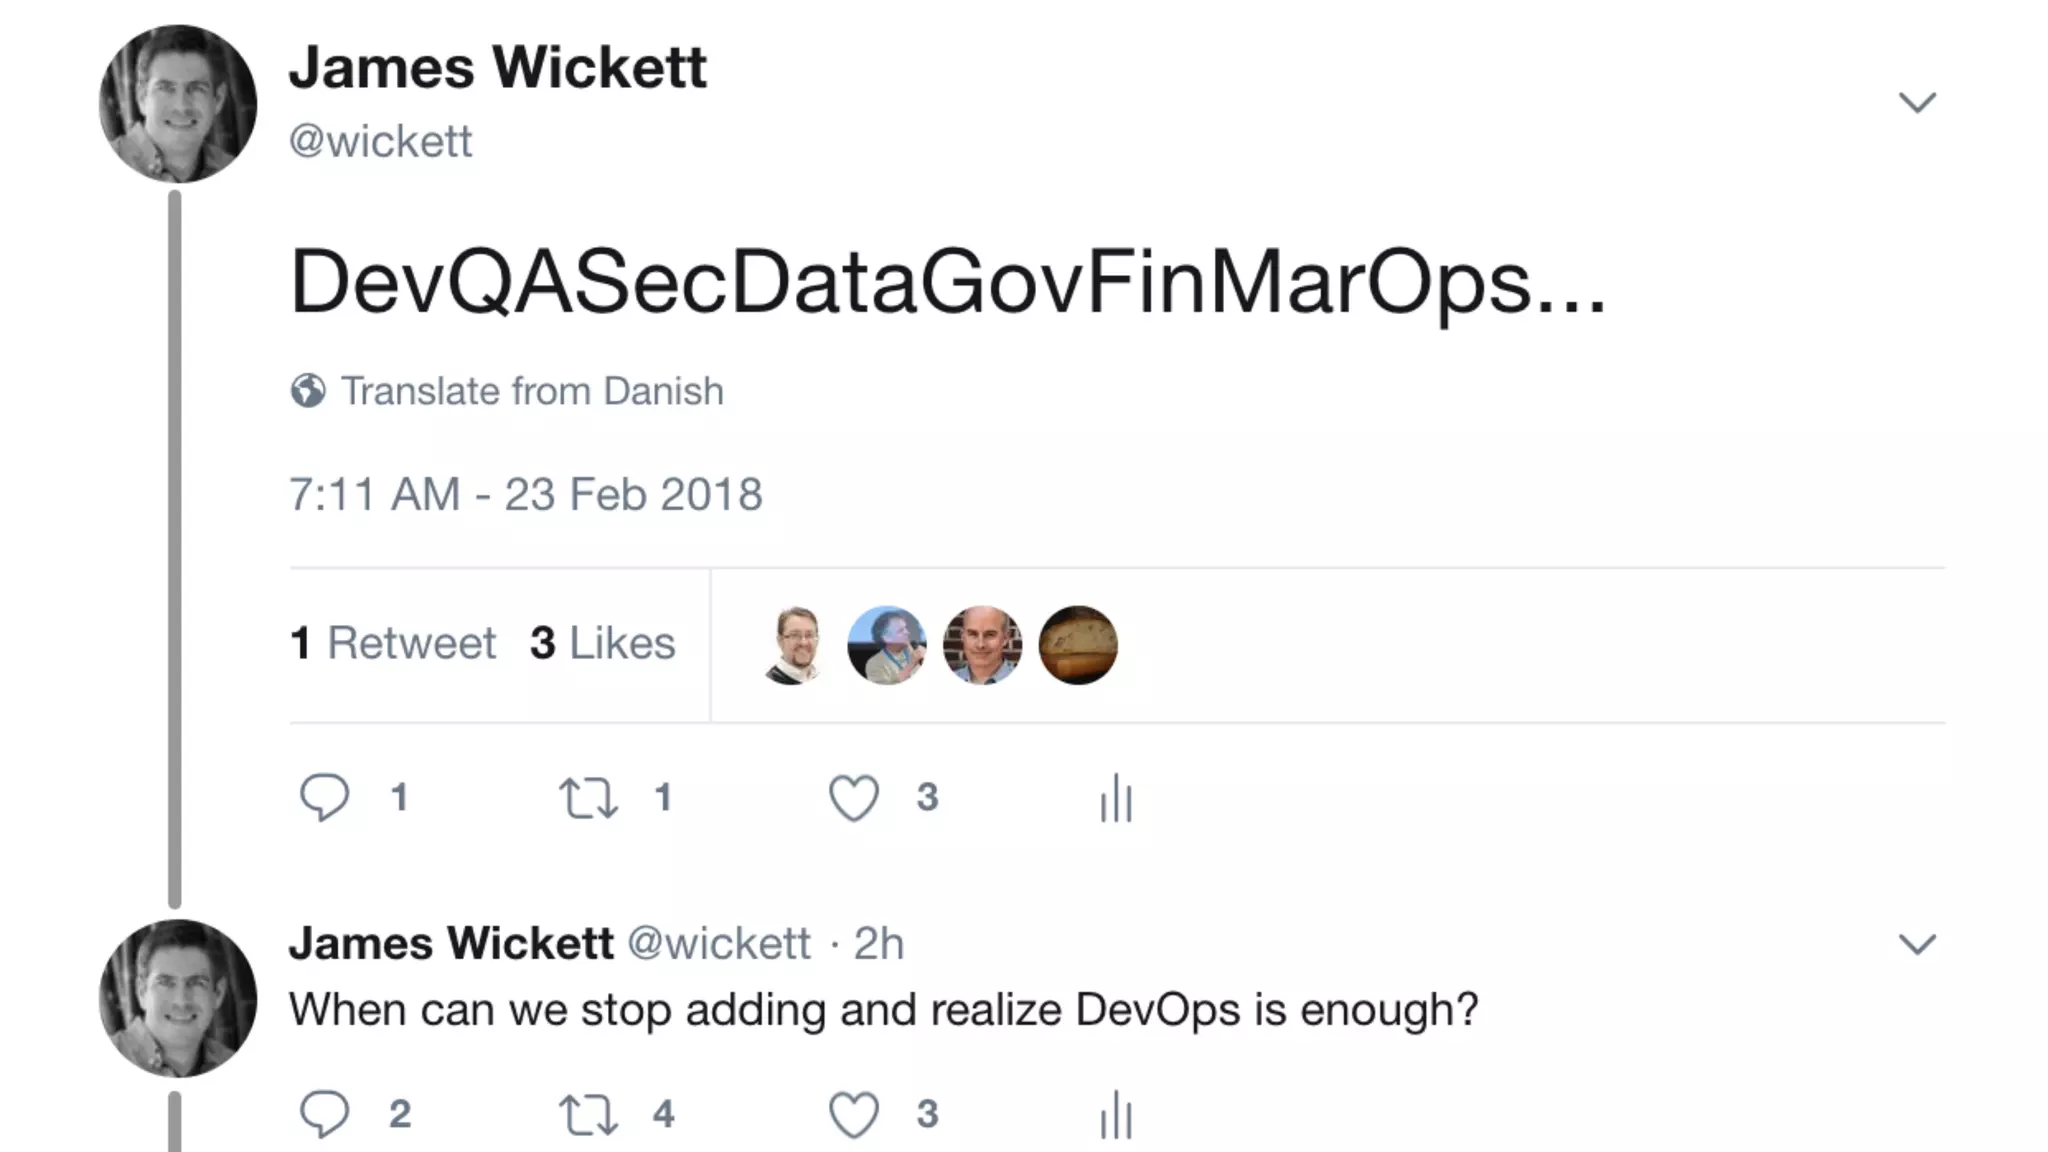Open the bread-picture liker avatar
Viewport: 2048px width, 1152px height.
click(1078, 645)
